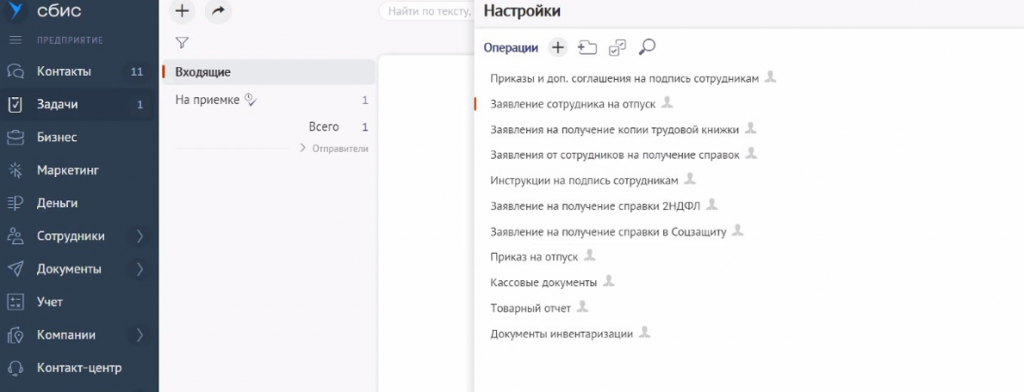The height and width of the screenshot is (392, 1024).
Task: Add new operation with plus icon
Action: point(558,47)
